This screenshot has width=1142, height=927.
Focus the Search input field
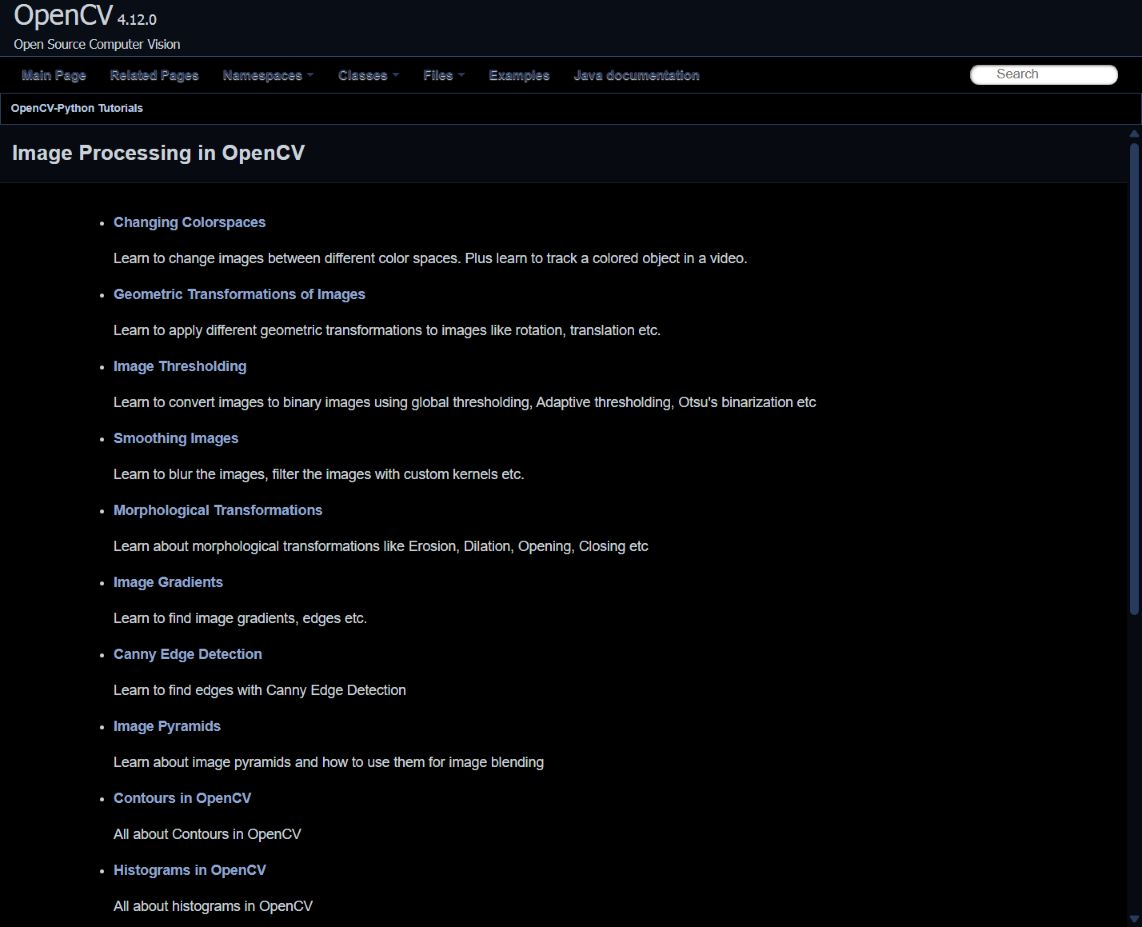point(1044,74)
